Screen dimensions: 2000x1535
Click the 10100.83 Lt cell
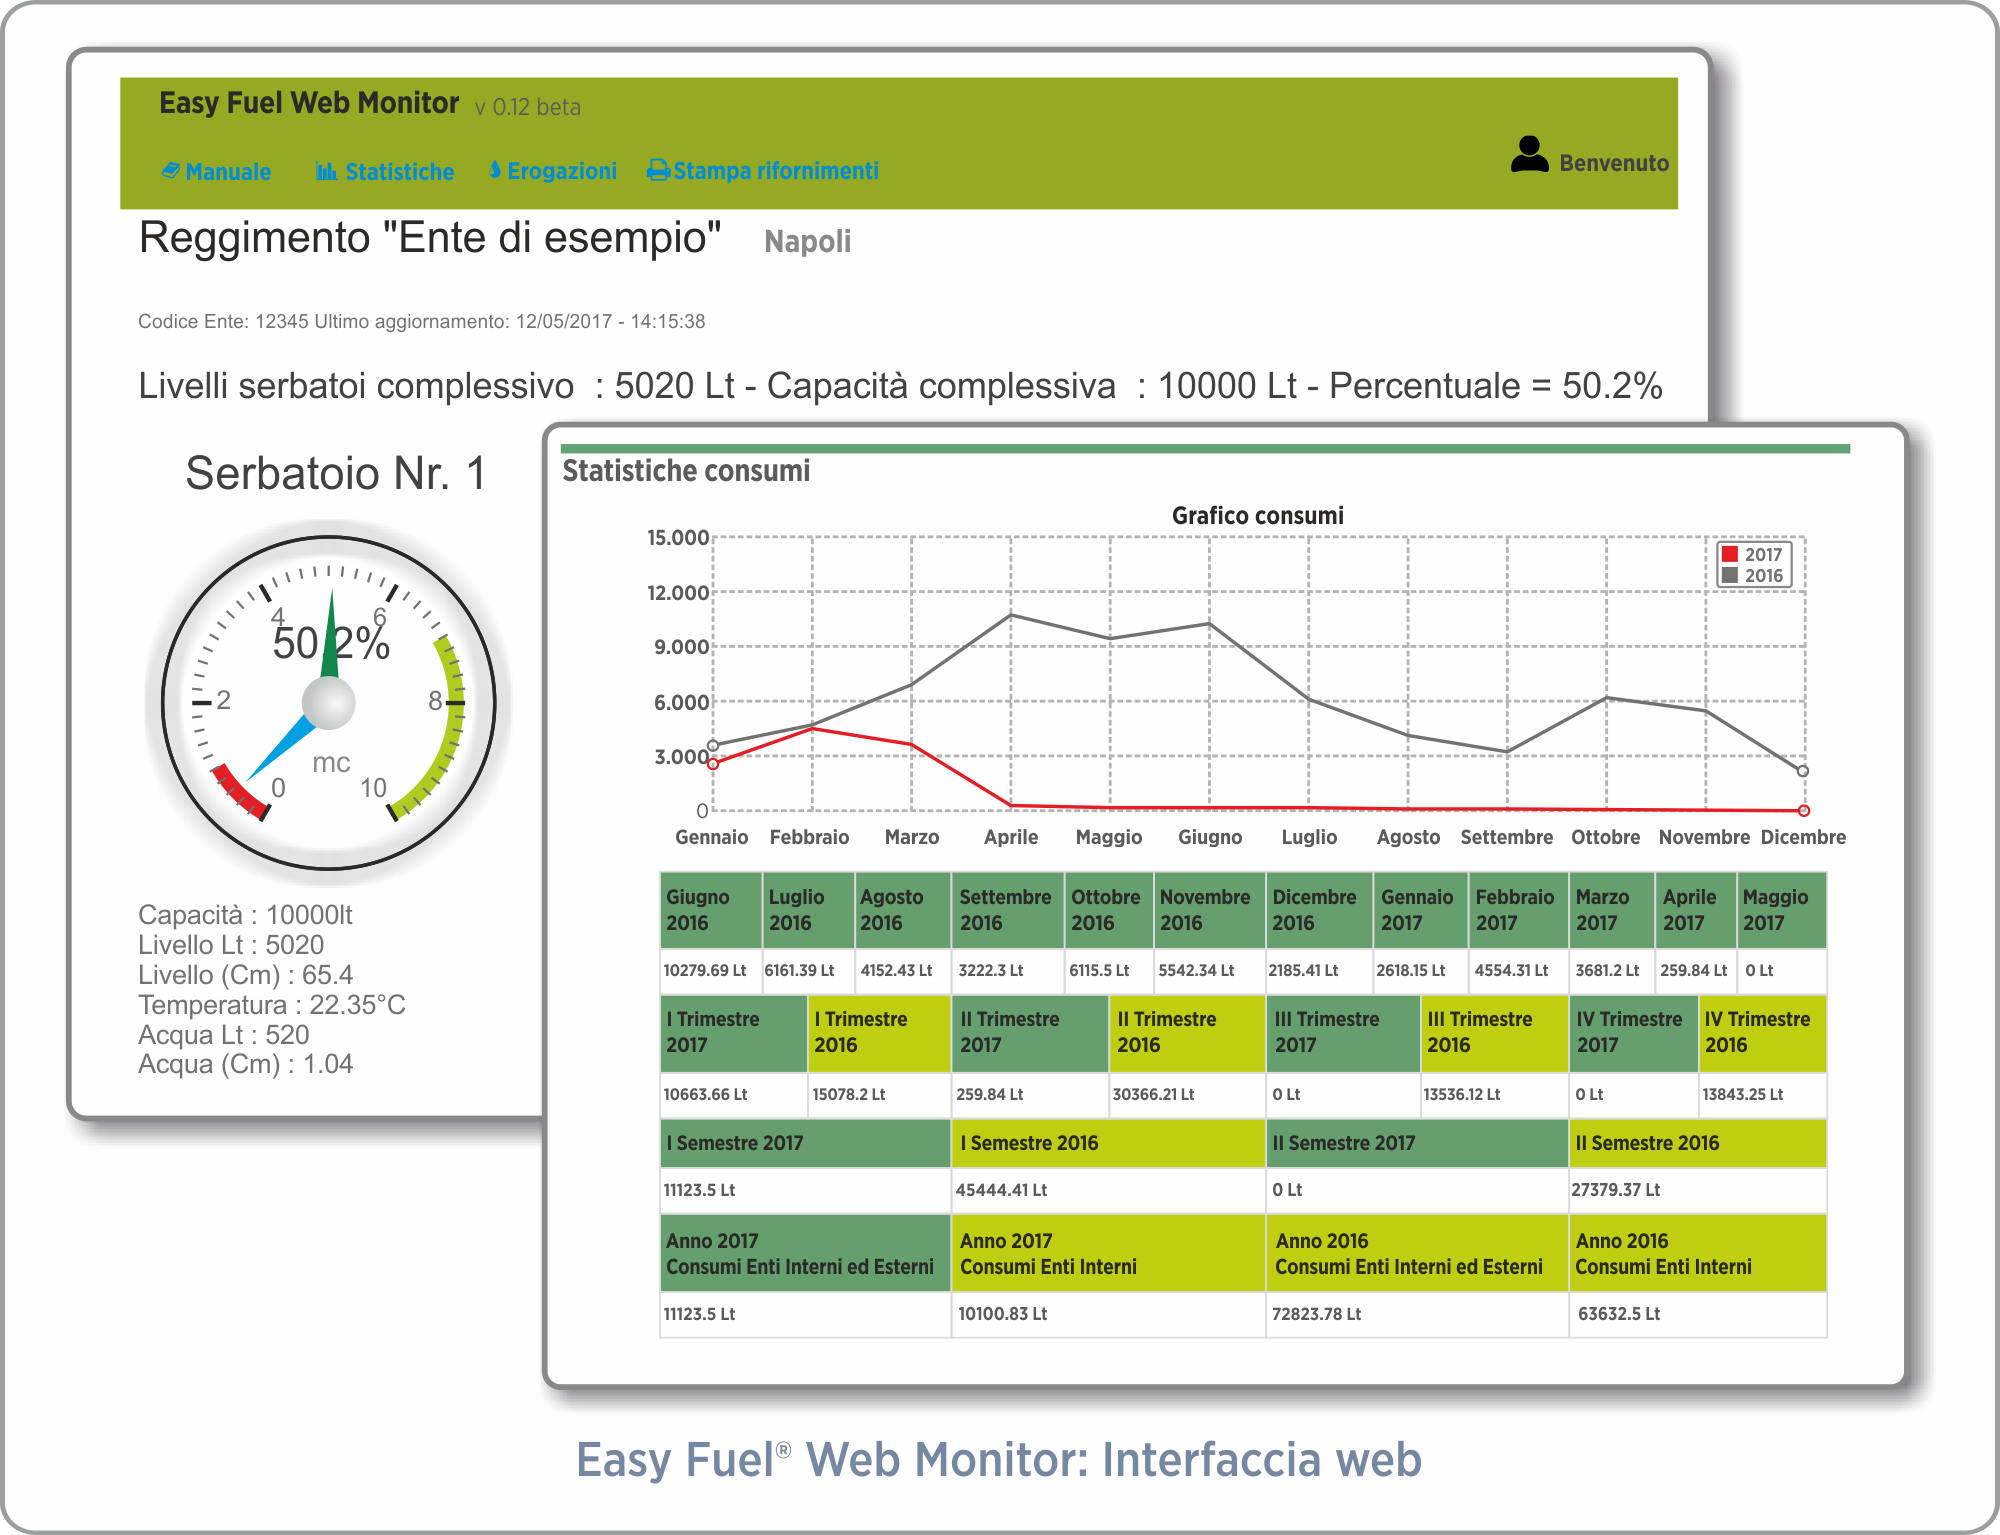coord(1108,1314)
